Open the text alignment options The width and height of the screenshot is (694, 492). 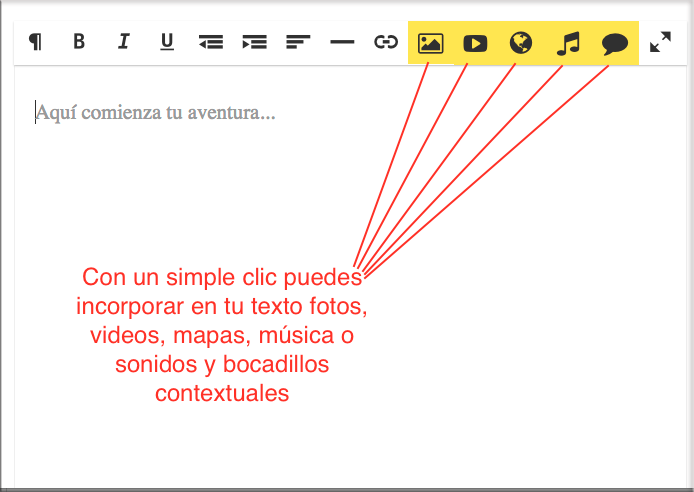298,42
